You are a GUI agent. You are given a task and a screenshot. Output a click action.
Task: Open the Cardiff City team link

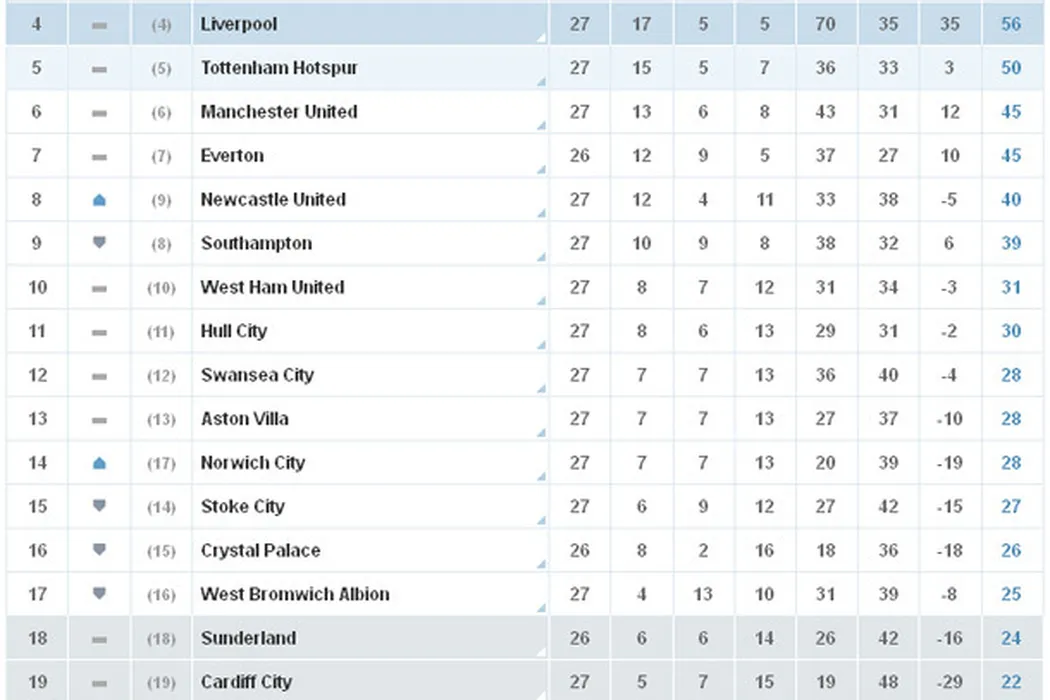(246, 682)
